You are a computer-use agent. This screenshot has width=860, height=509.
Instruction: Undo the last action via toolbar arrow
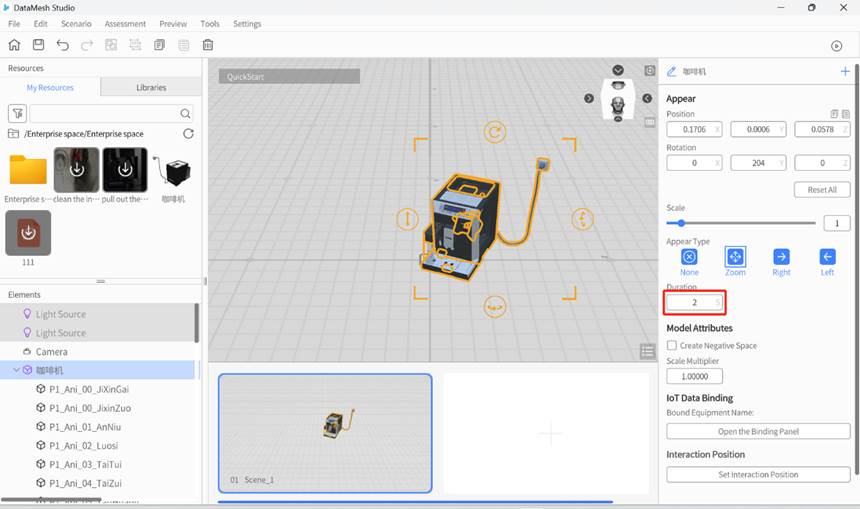tap(63, 45)
